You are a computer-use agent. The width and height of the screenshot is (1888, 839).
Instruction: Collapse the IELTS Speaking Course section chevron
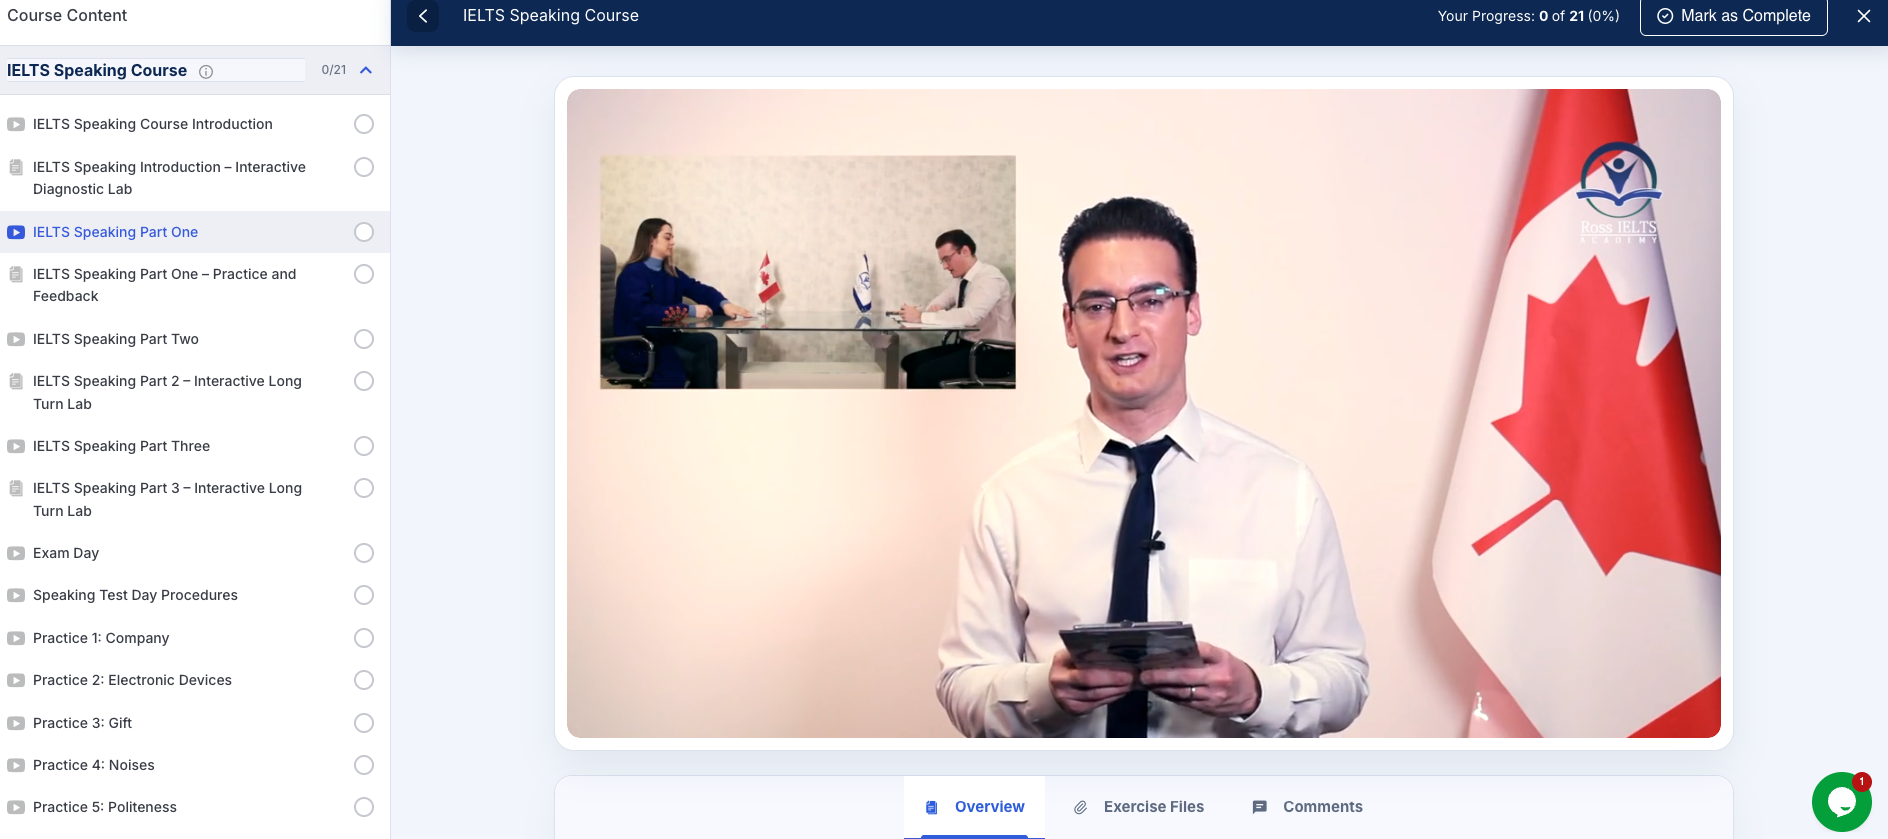pos(366,70)
